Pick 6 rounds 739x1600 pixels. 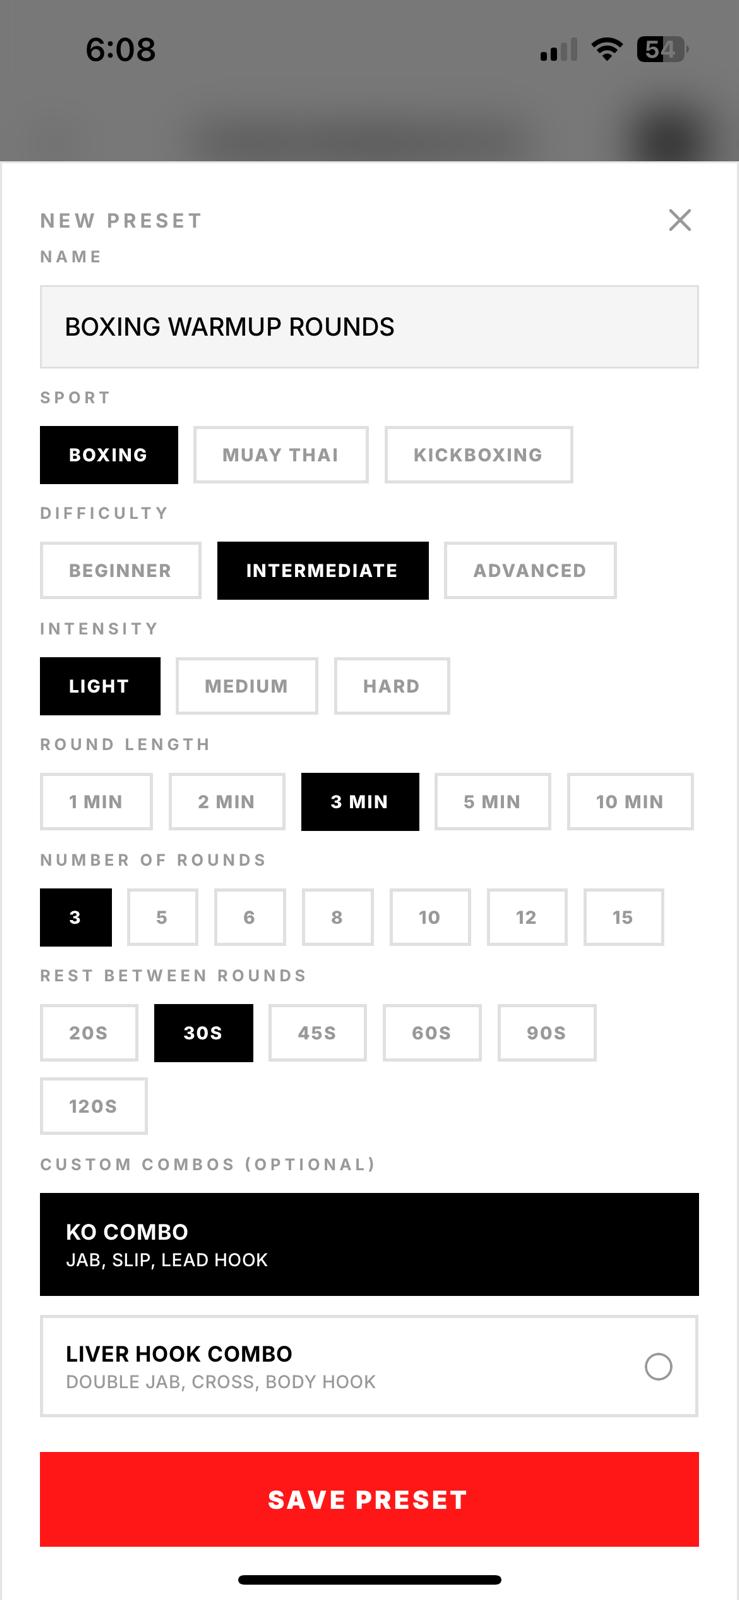(249, 917)
